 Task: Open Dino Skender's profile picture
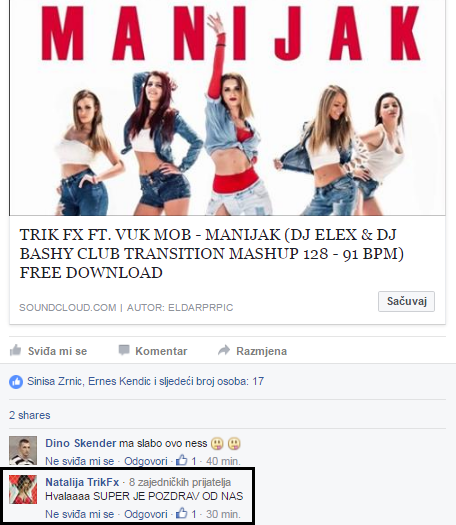[x=23, y=450]
